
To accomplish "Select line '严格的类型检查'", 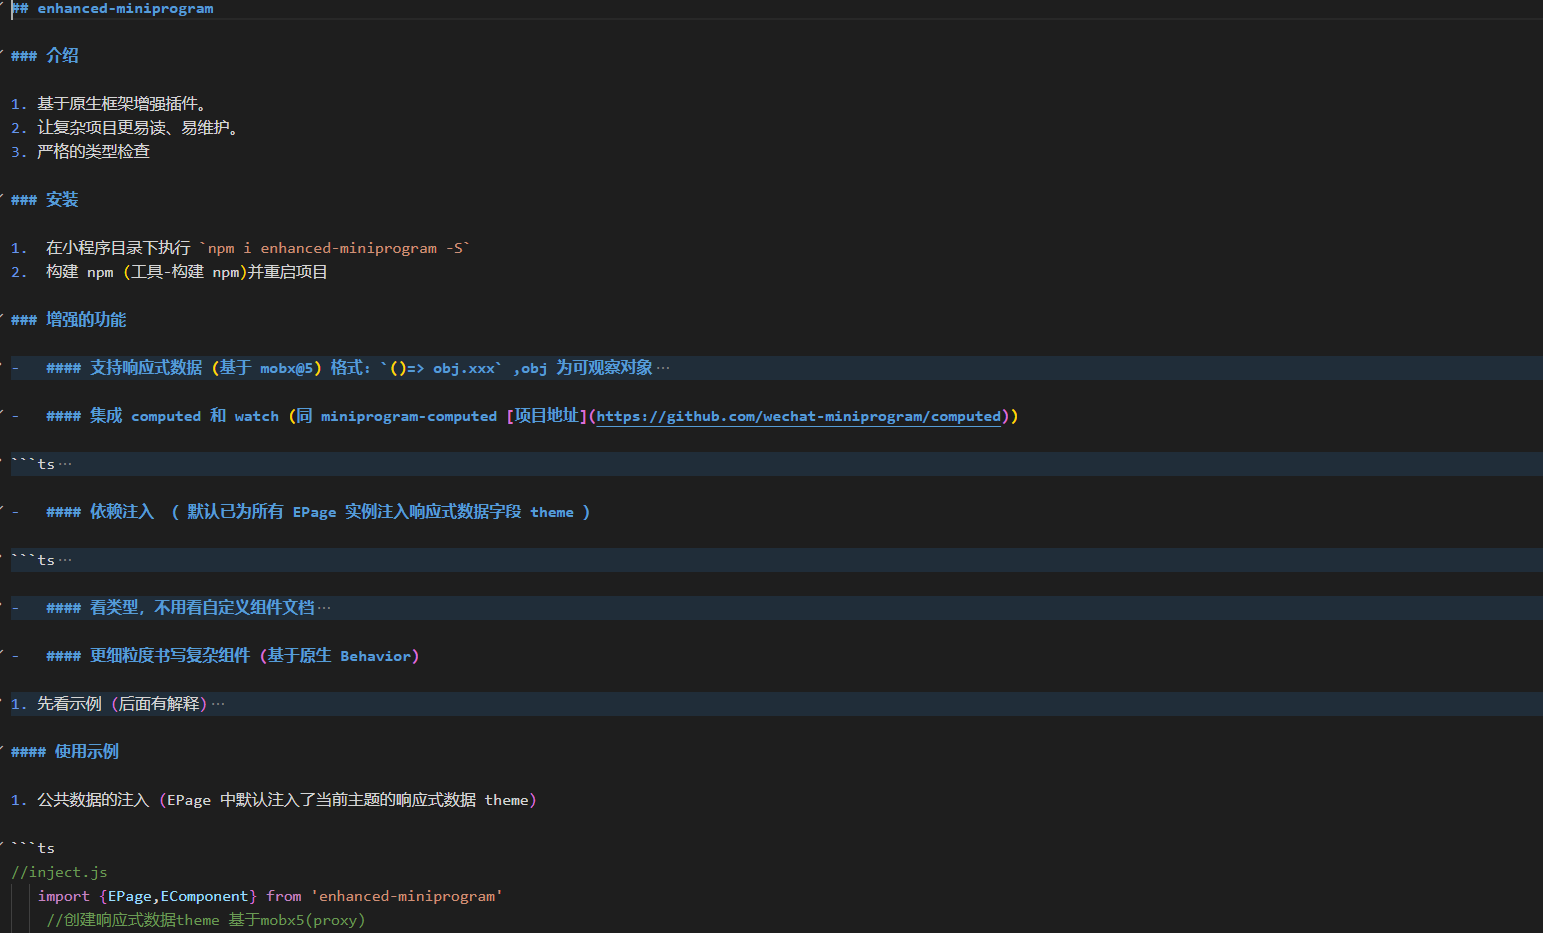I will coord(93,152).
